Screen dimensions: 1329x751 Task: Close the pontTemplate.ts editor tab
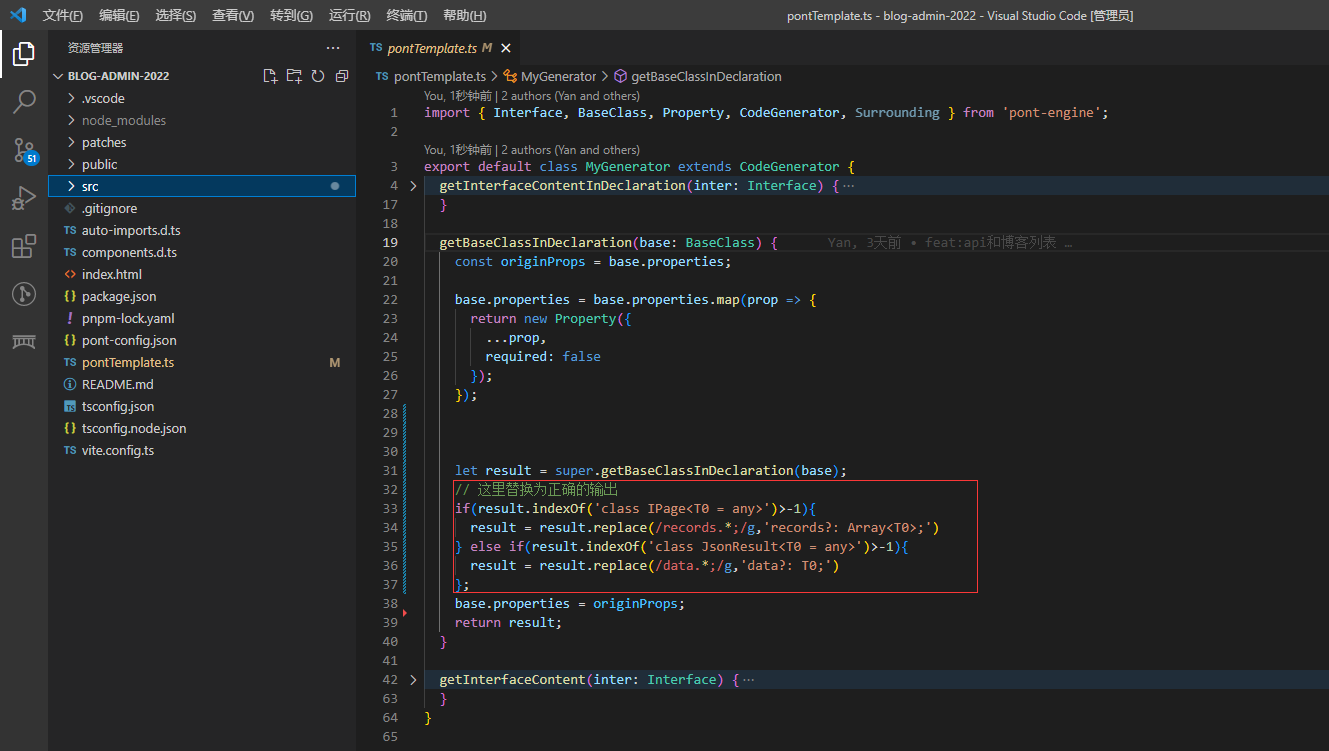[x=506, y=48]
